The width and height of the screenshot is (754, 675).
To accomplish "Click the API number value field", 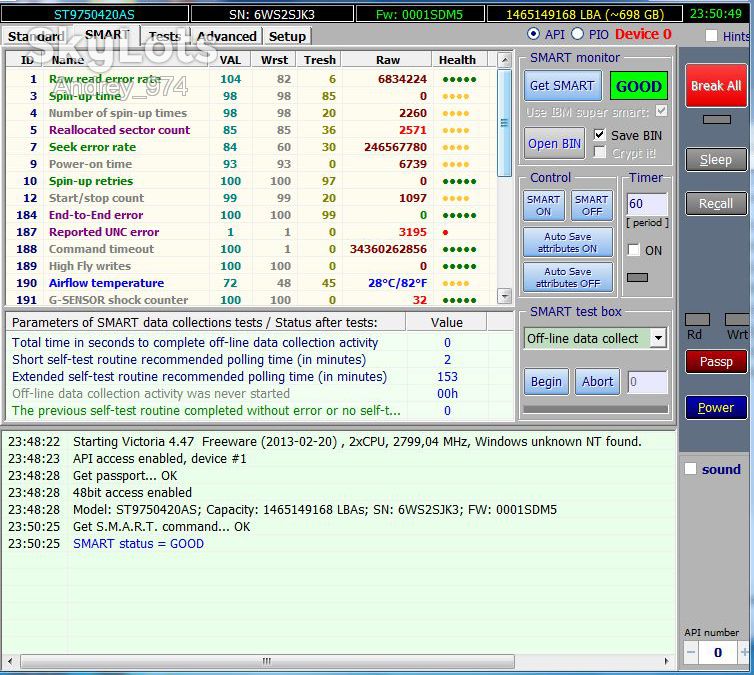I will (718, 652).
